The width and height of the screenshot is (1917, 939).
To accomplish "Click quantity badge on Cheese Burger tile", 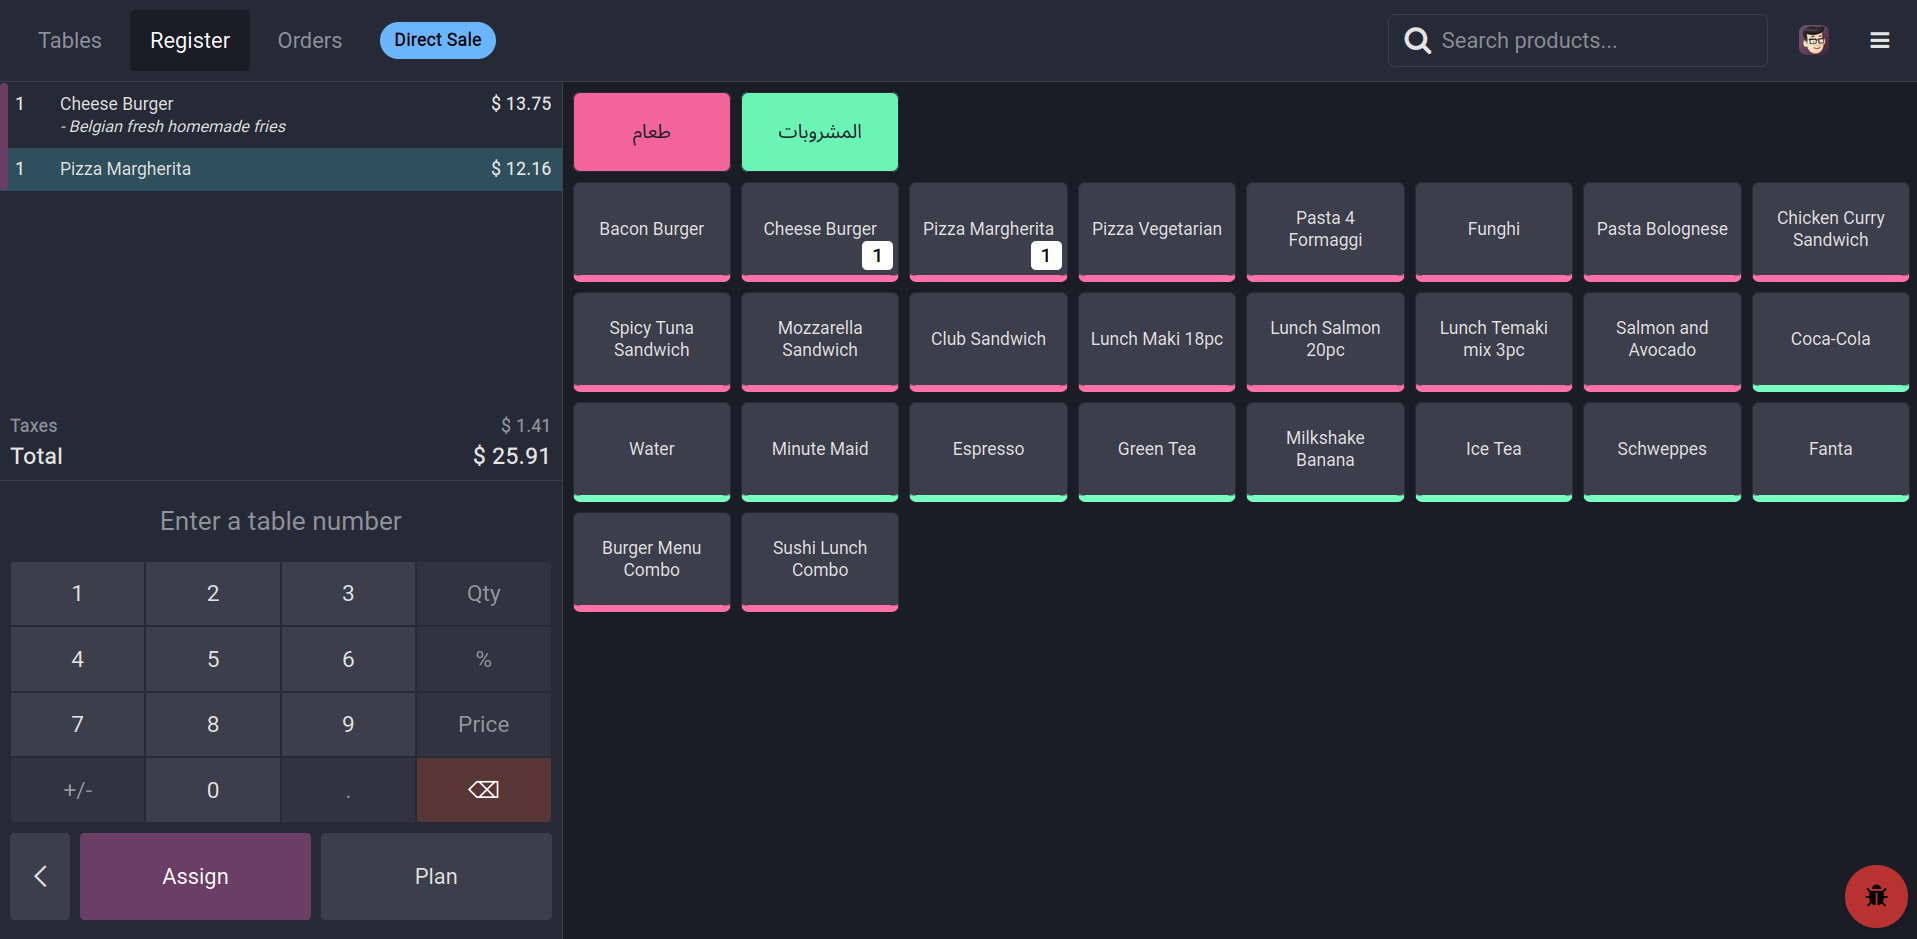I will click(877, 256).
